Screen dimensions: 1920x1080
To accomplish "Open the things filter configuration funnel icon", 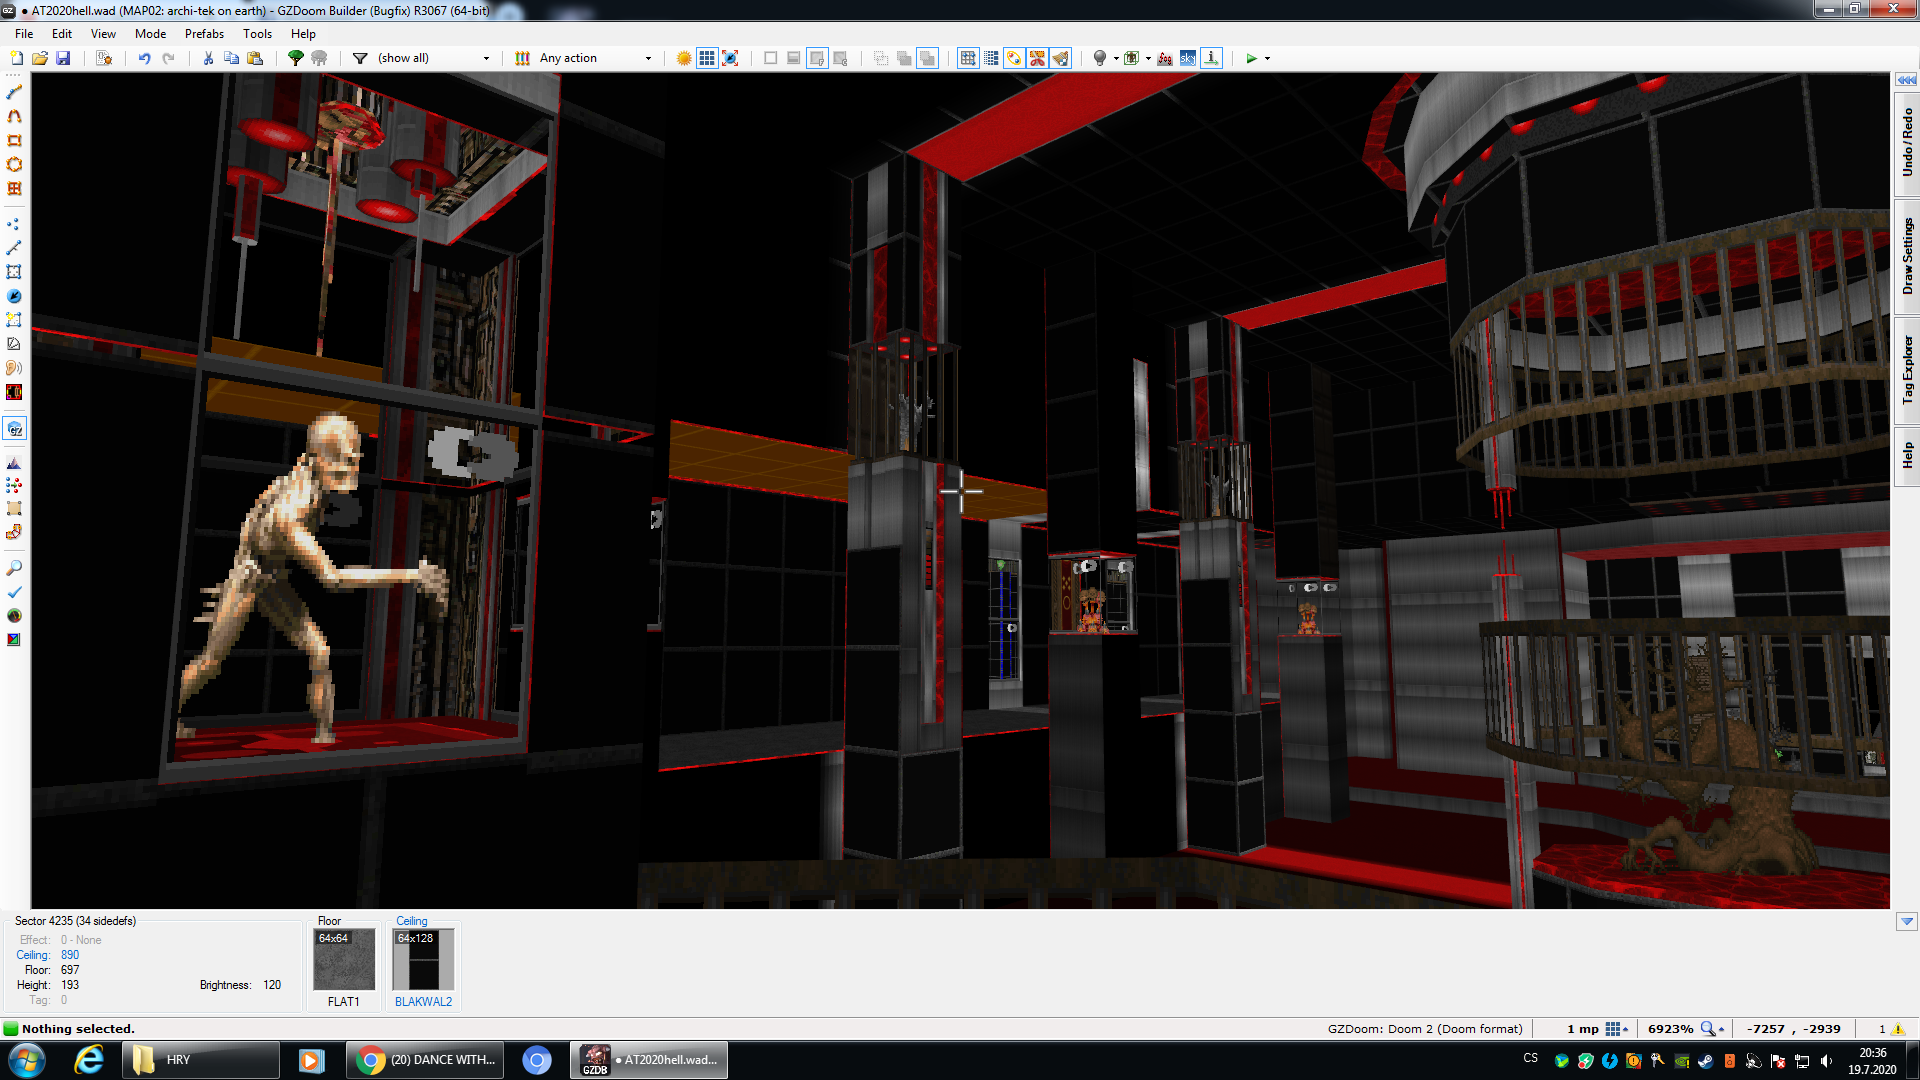I will click(360, 58).
